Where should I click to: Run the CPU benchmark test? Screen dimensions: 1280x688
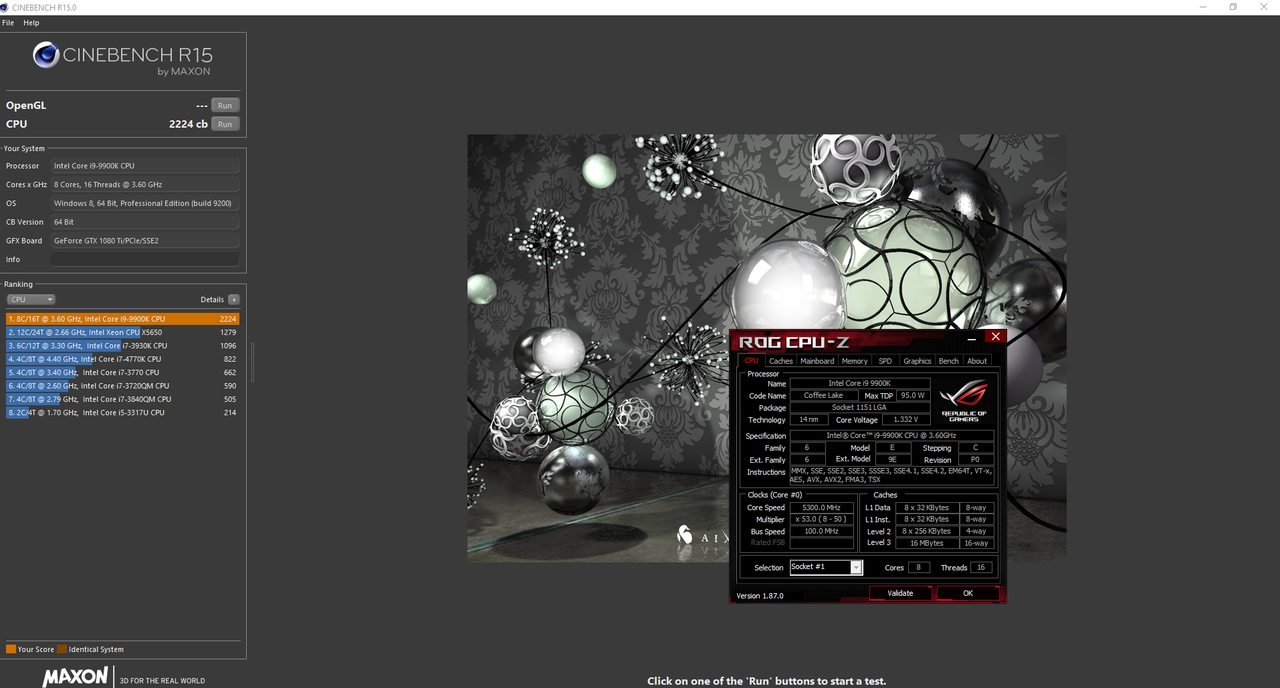(x=225, y=124)
